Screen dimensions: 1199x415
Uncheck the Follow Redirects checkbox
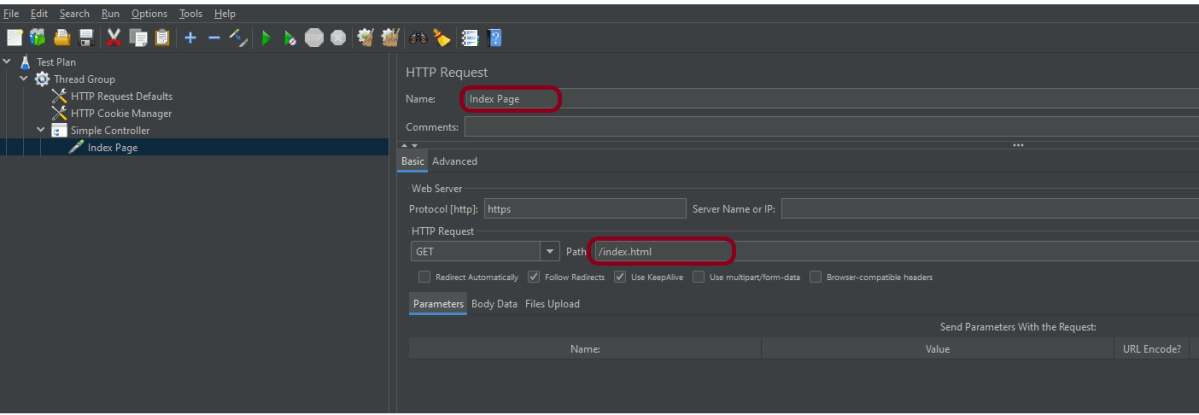click(x=534, y=277)
